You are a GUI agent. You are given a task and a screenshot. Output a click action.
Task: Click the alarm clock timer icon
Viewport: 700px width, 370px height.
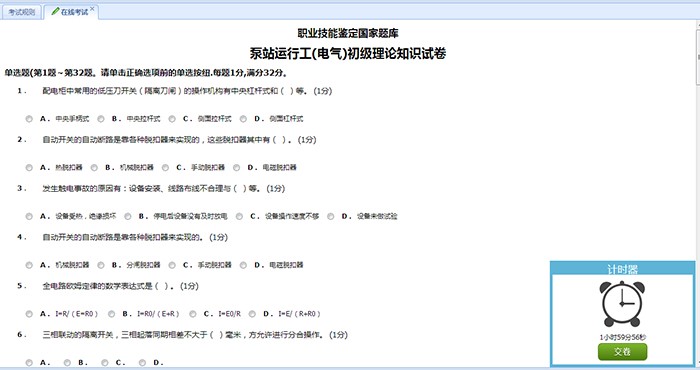pos(622,303)
